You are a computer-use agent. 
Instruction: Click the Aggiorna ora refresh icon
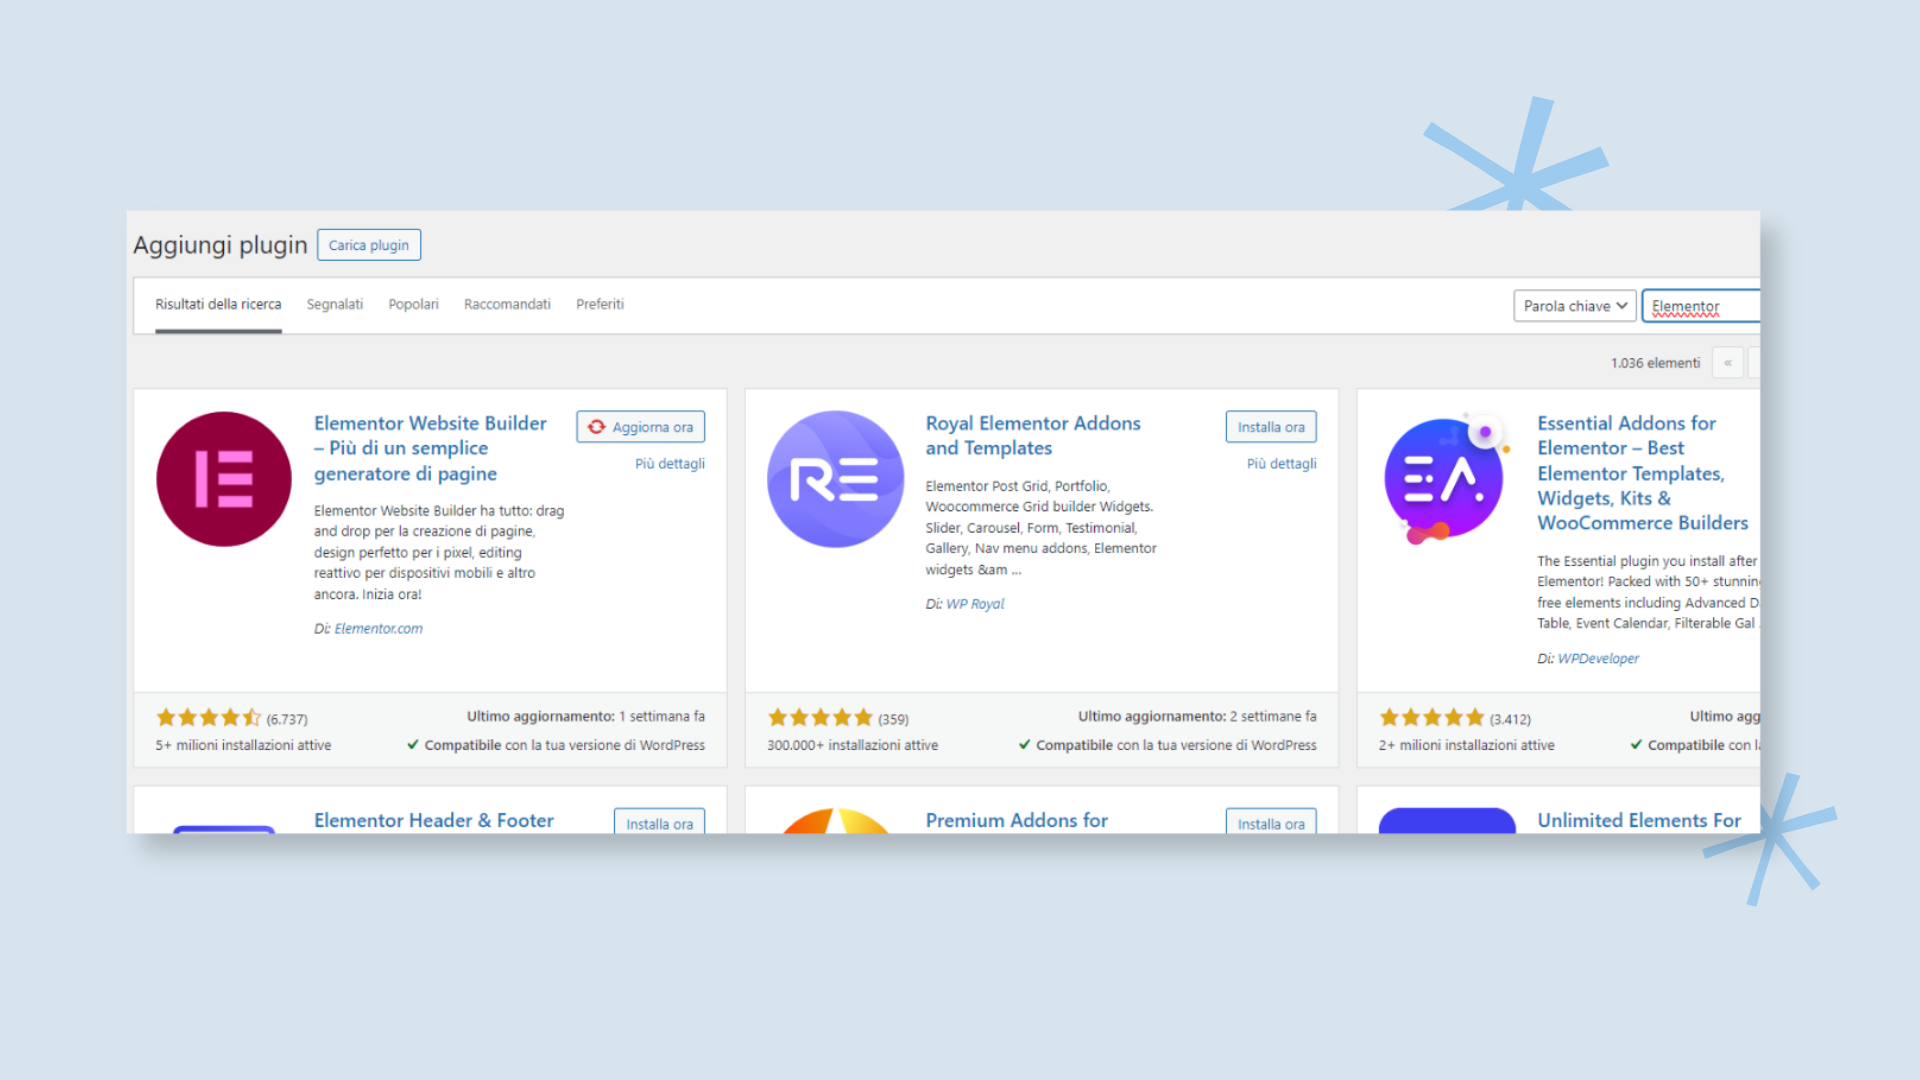tap(597, 427)
